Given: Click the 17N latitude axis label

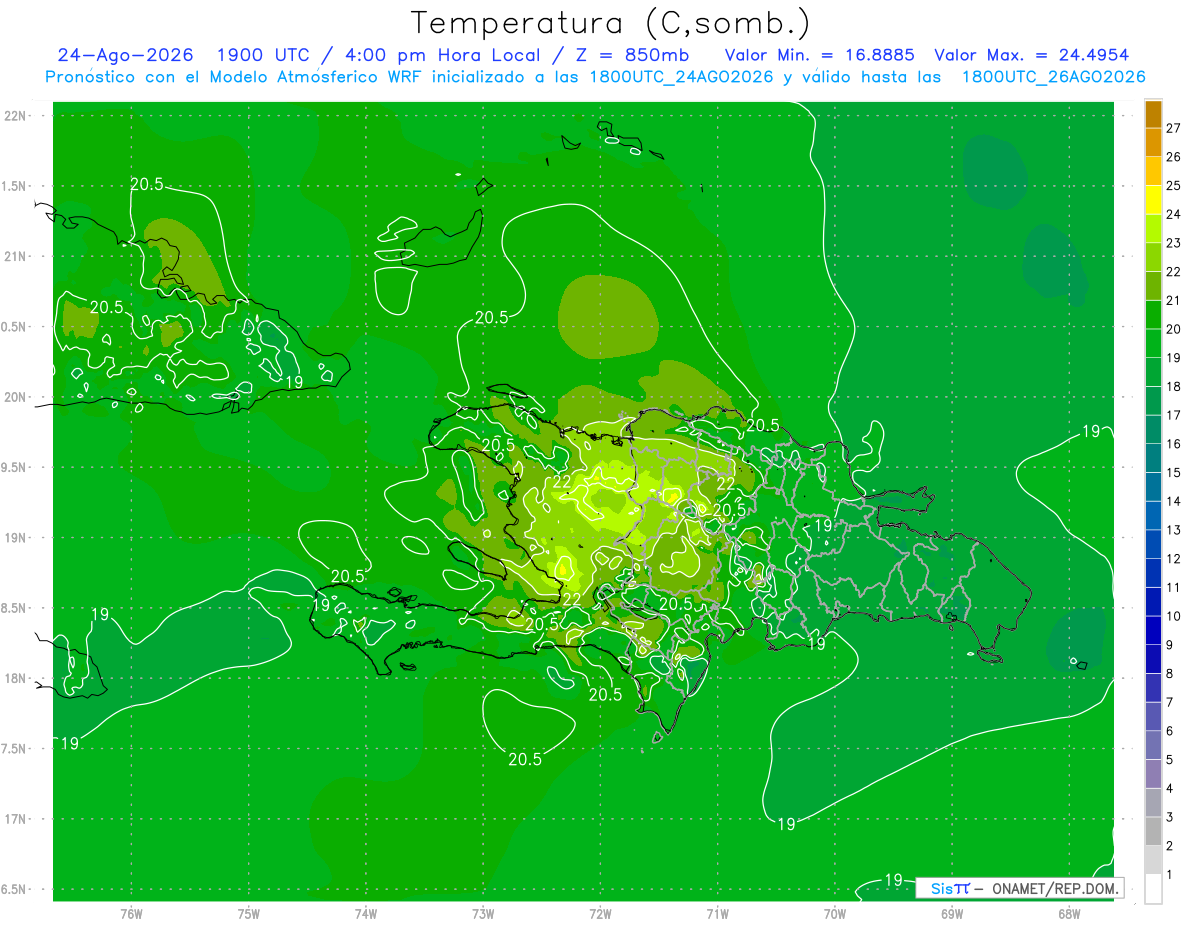Looking at the screenshot, I should pos(16,819).
